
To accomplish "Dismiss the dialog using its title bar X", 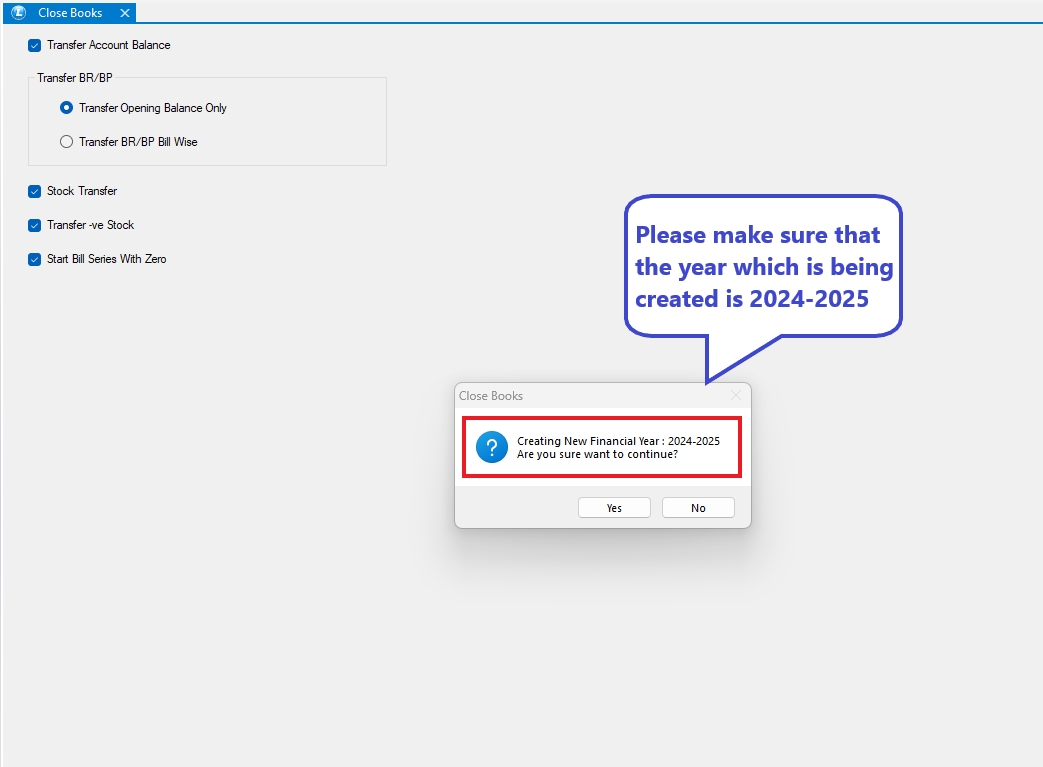I will coord(736,396).
